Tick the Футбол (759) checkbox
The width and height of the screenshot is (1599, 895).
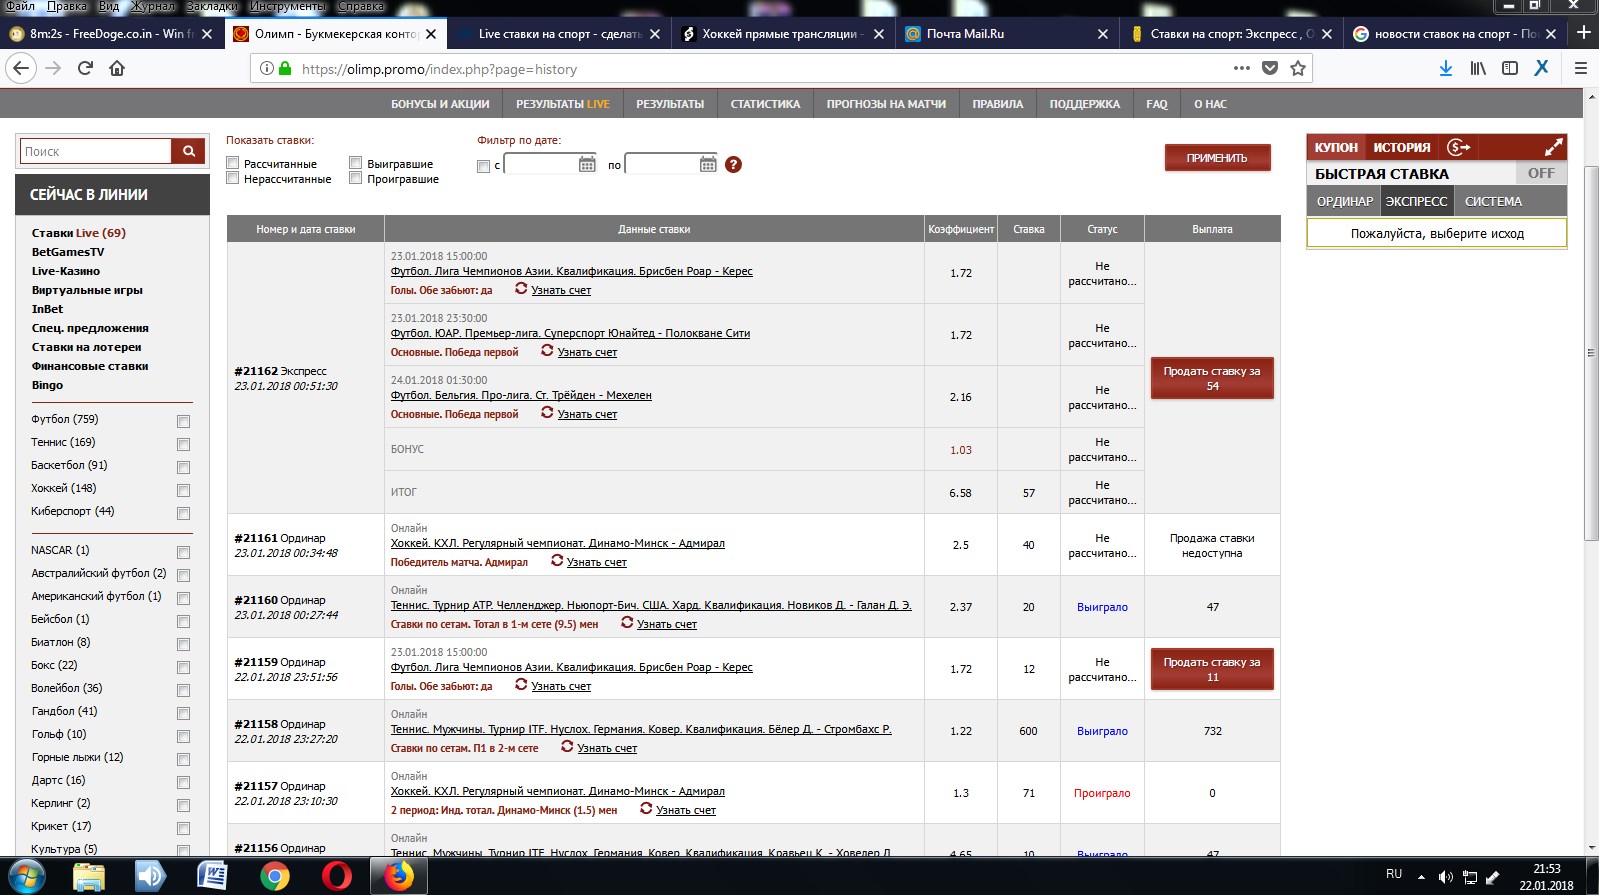pos(183,421)
